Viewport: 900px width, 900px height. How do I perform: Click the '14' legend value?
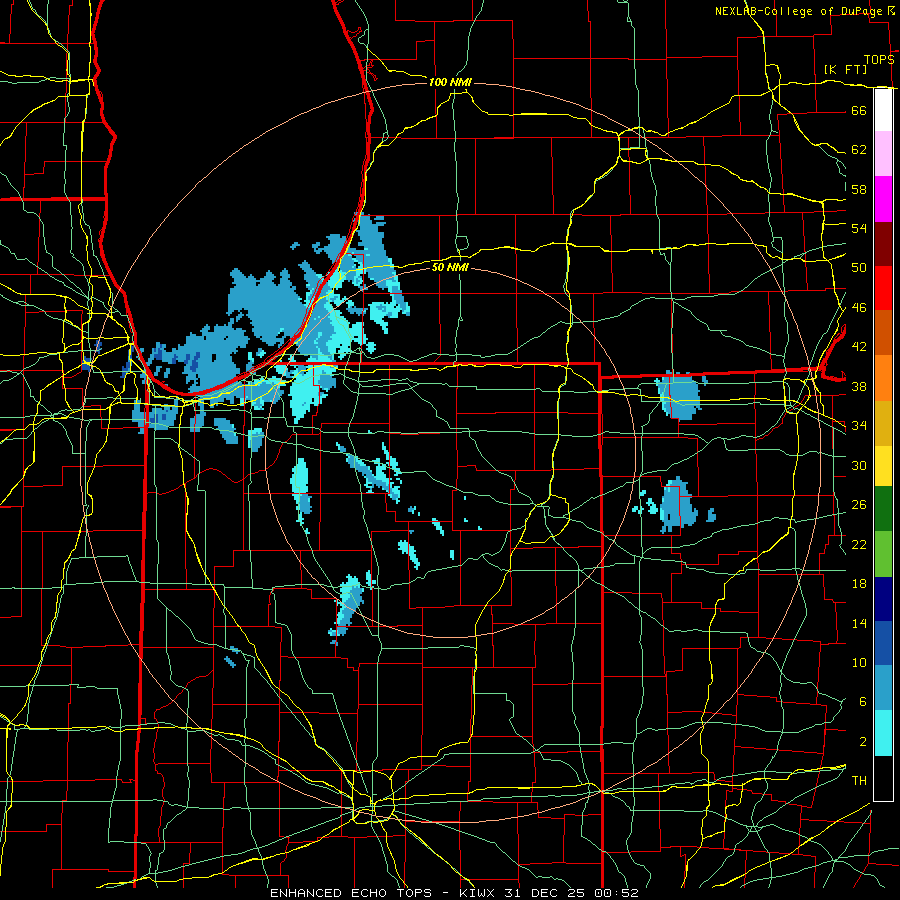click(x=859, y=623)
